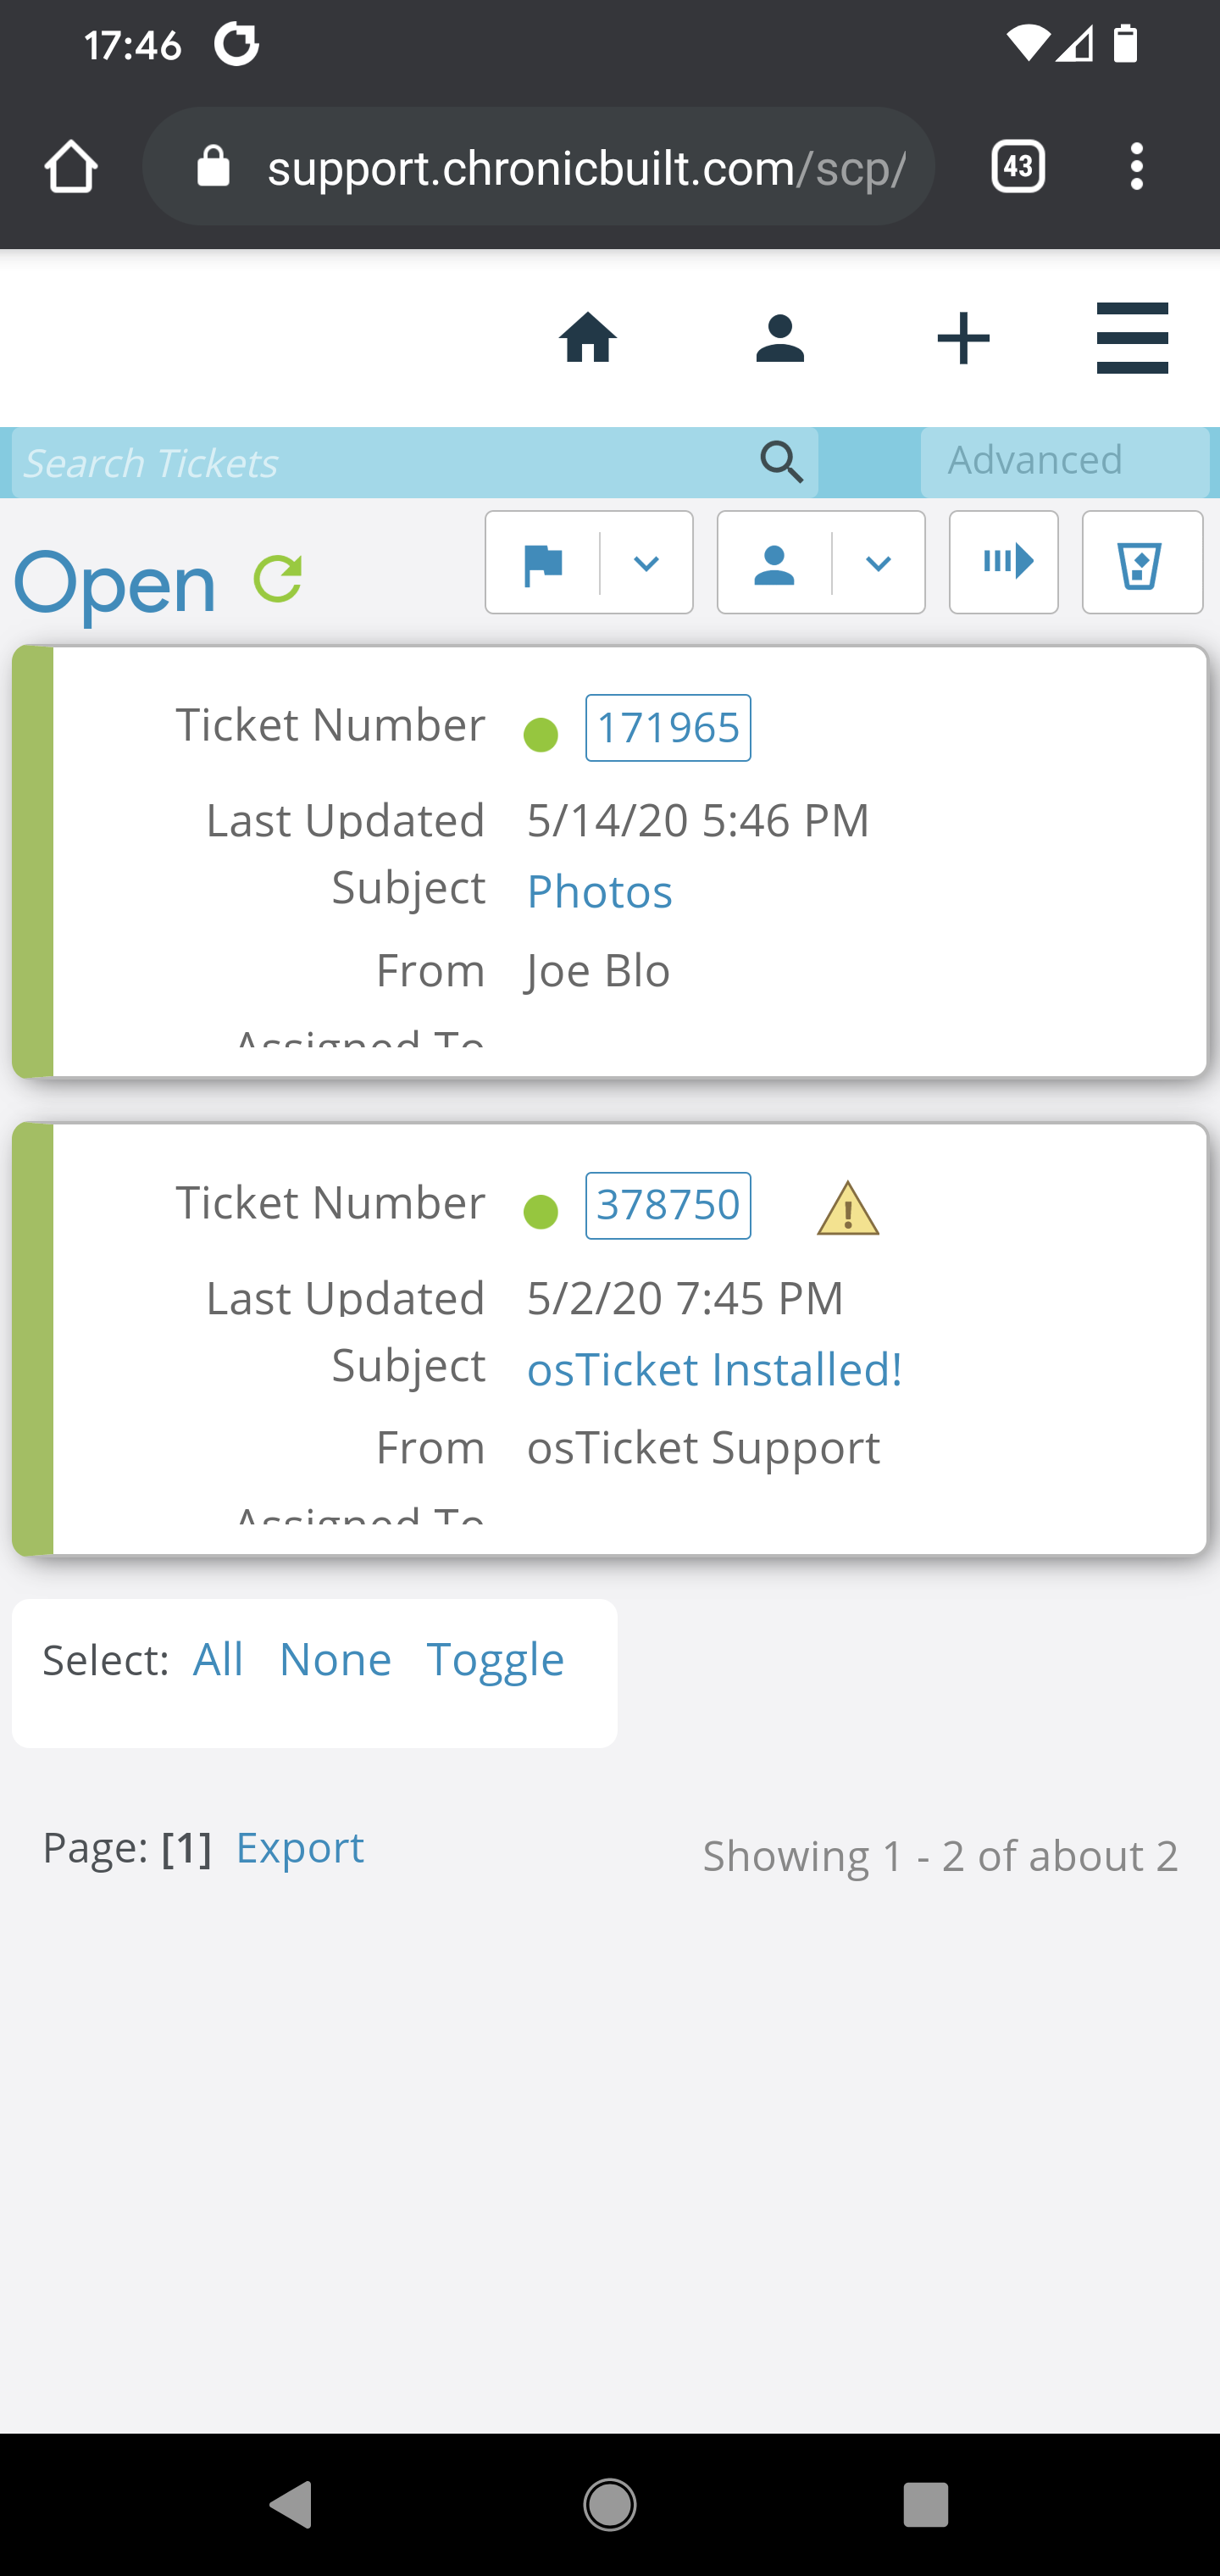Open the user profile icon

click(780, 338)
